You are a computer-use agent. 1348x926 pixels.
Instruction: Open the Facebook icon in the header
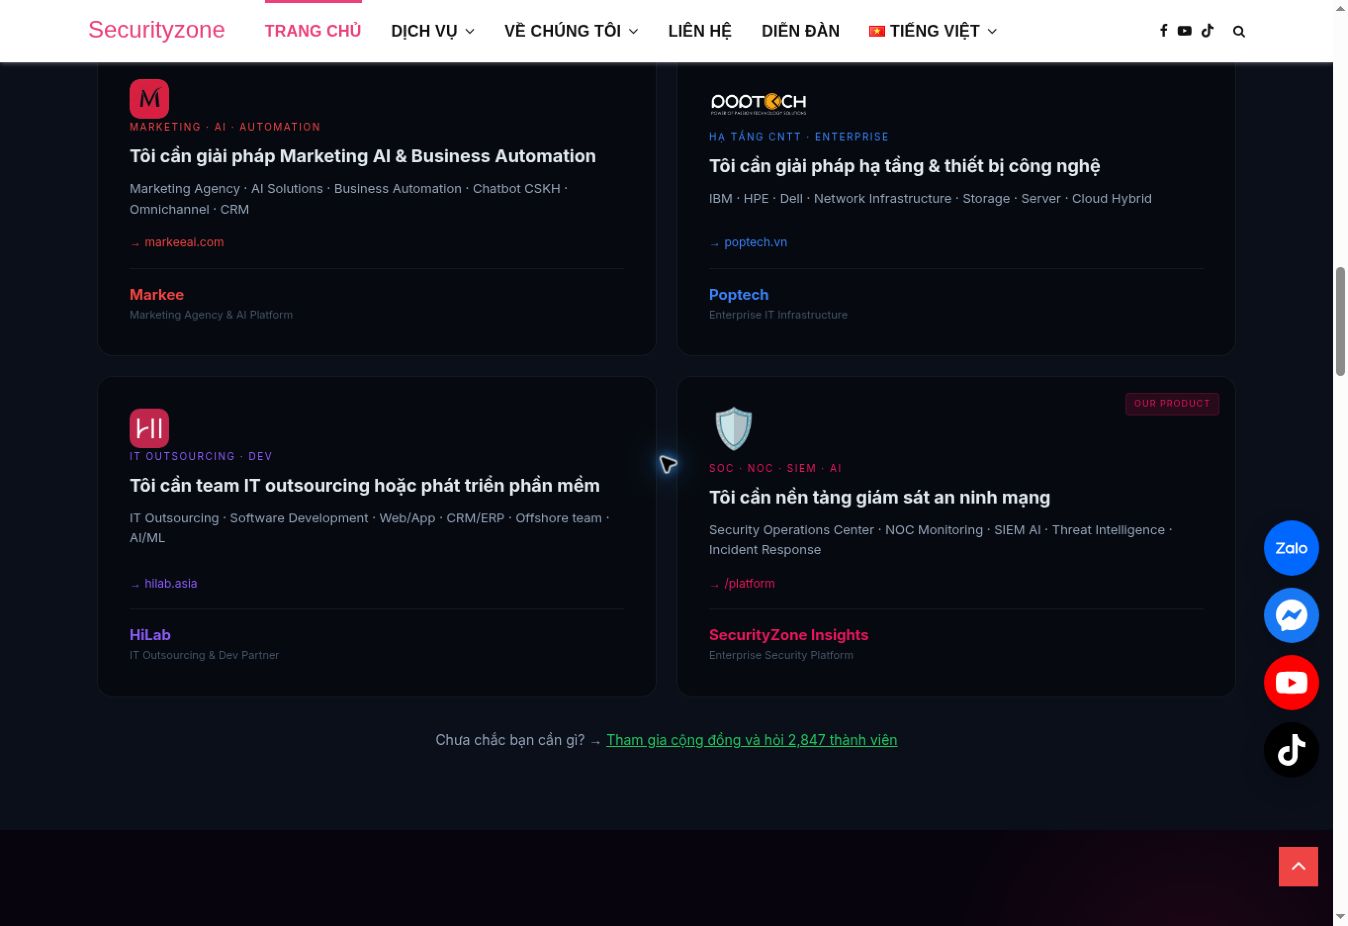[x=1163, y=31]
